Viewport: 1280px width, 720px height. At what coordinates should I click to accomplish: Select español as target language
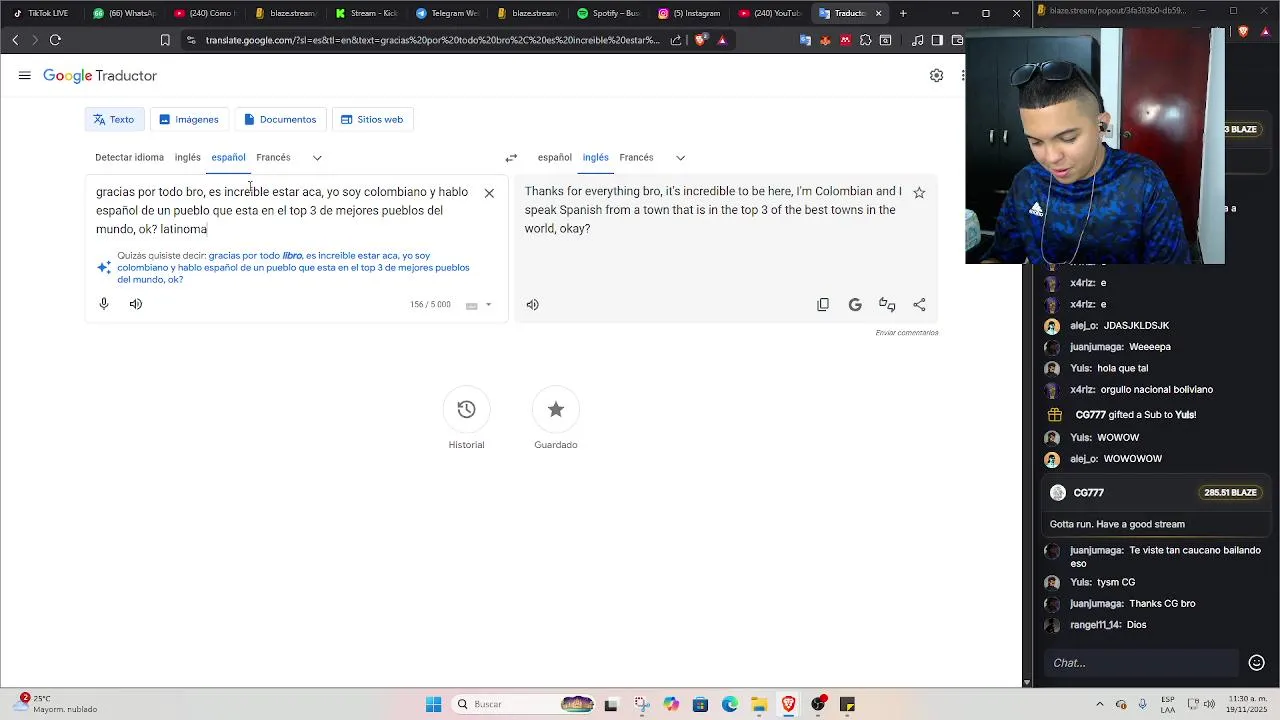pyautogui.click(x=554, y=158)
